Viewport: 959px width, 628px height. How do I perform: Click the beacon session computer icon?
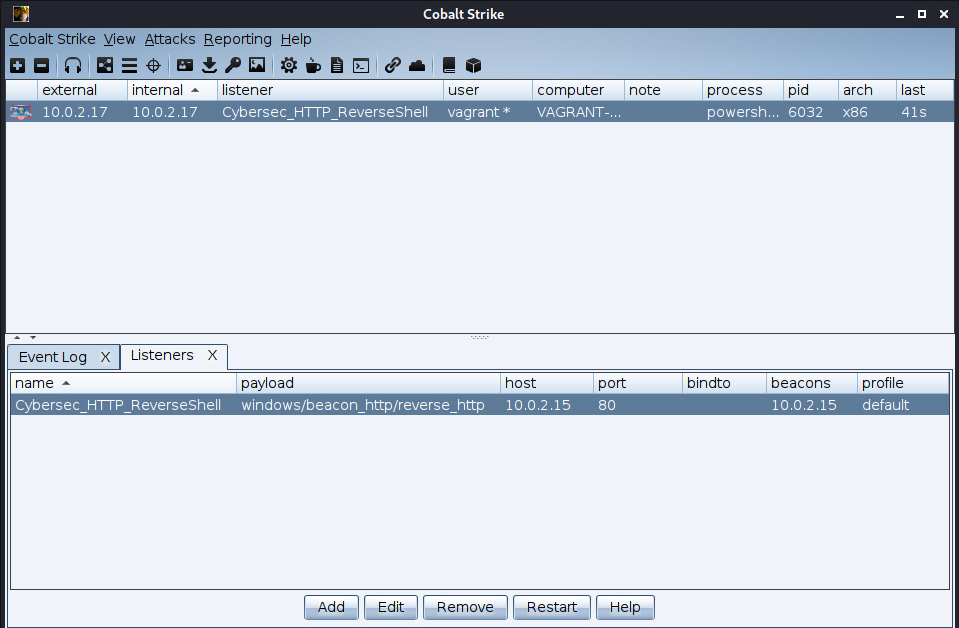(x=21, y=113)
